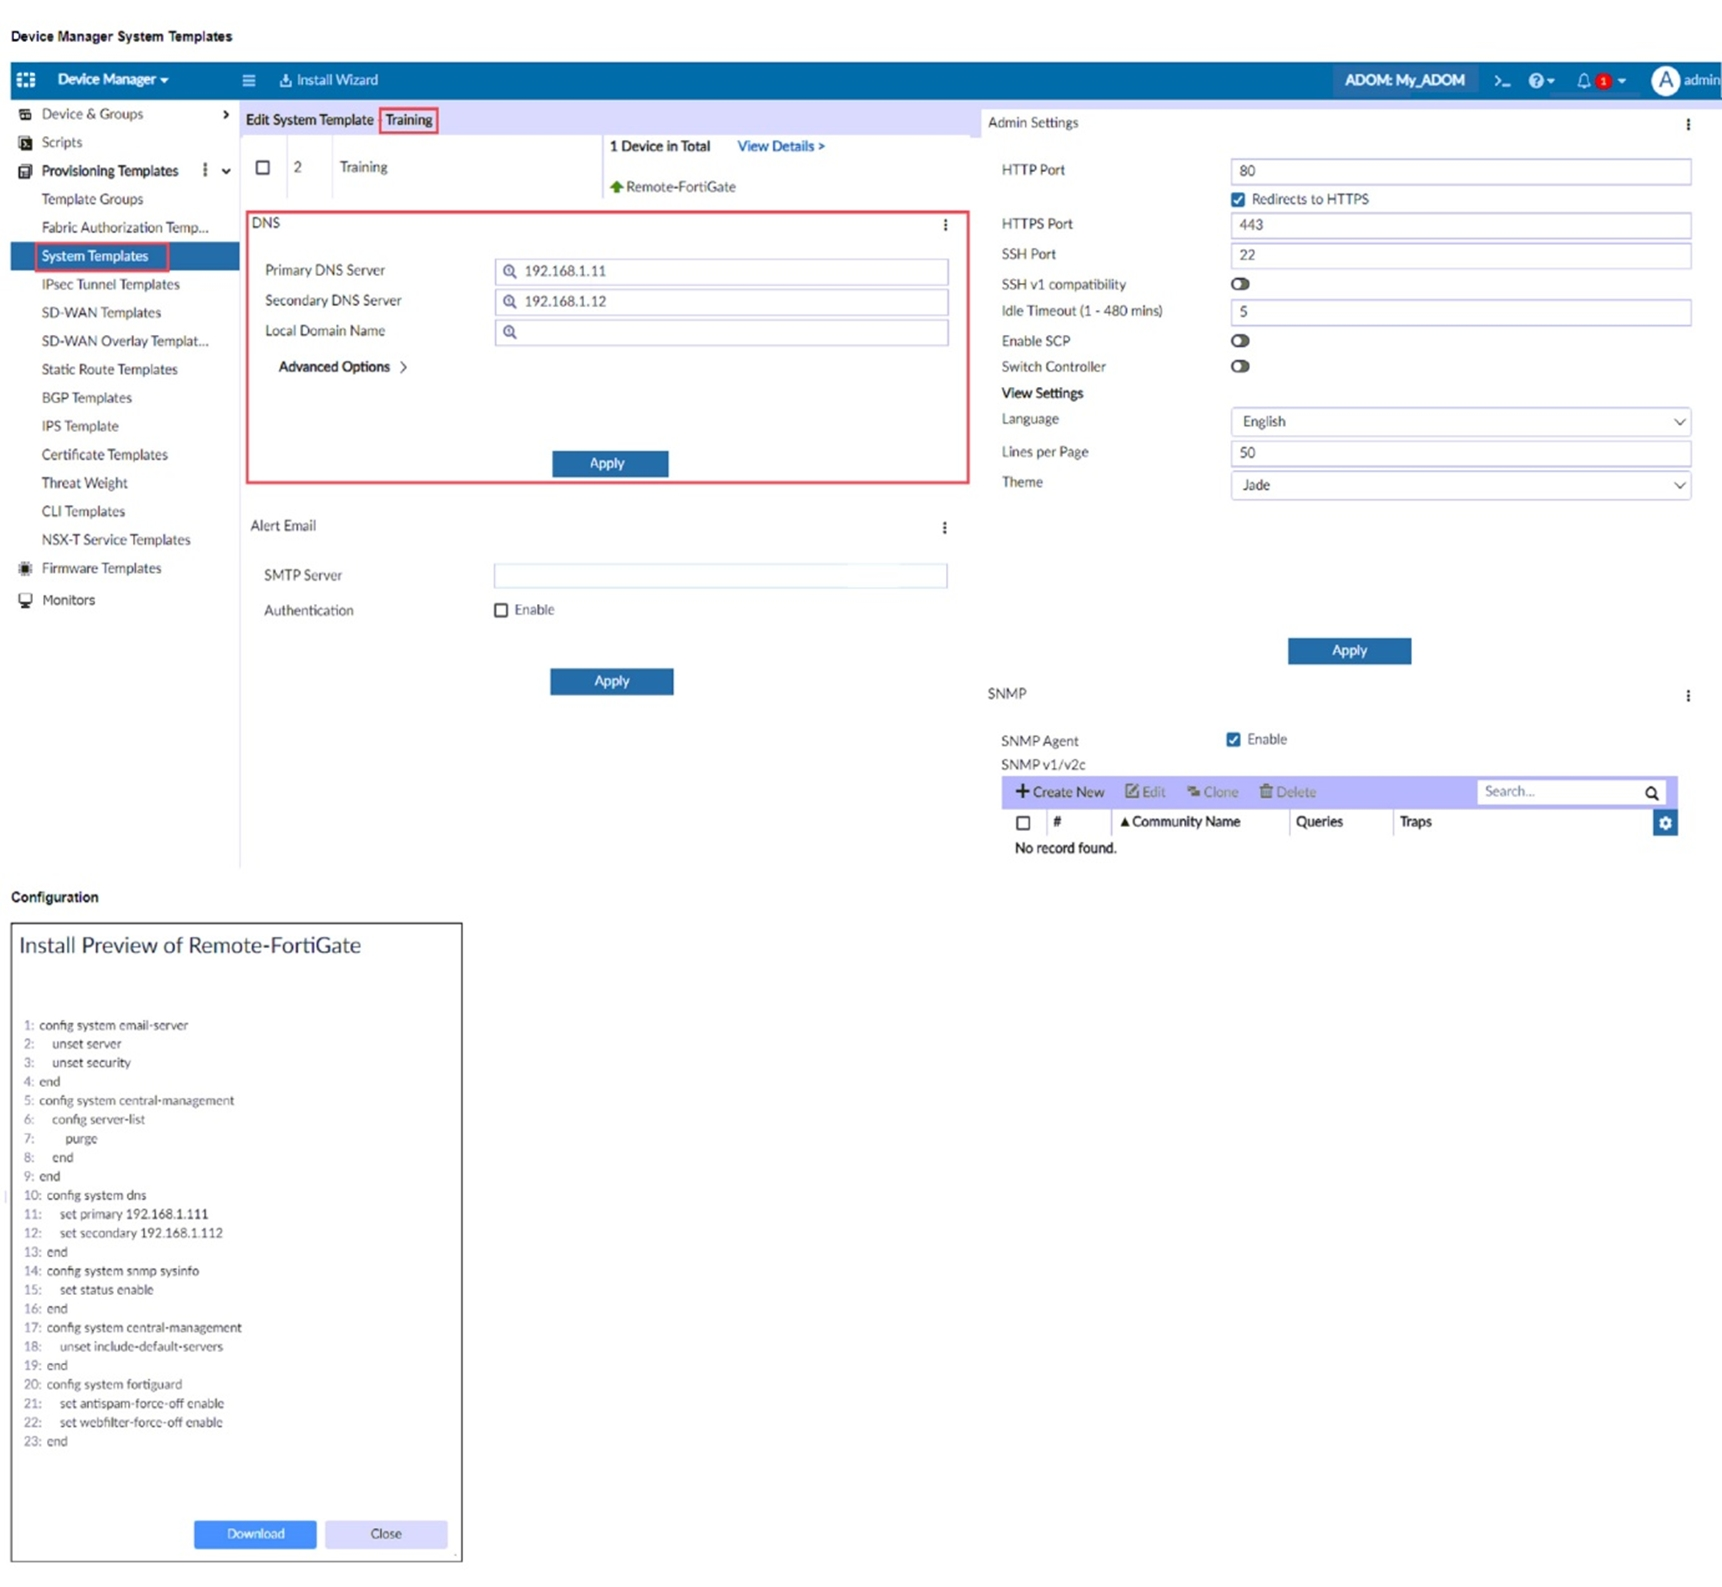
Task: Apply DNS settings
Action: (610, 463)
